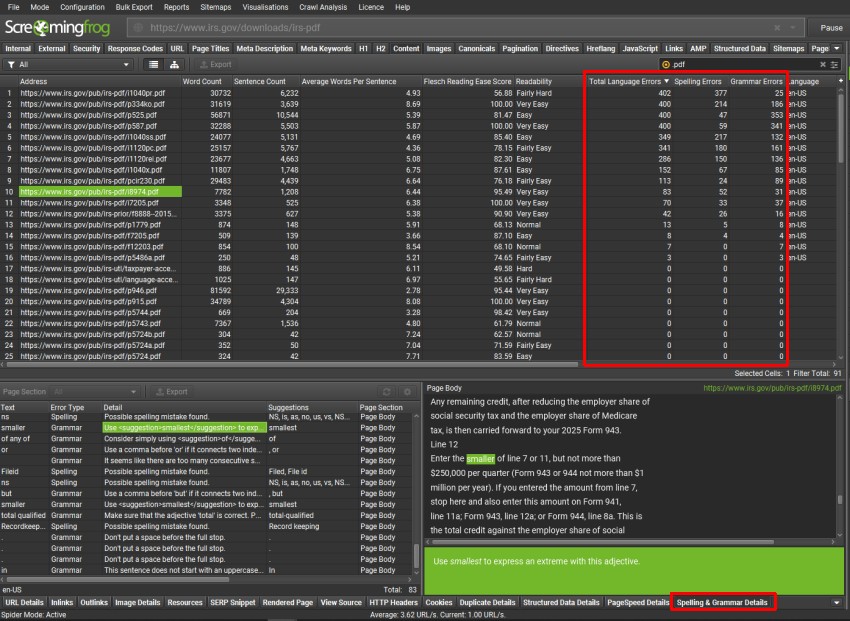Refresh the spelling details panel
The height and width of the screenshot is (621, 850).
(387, 391)
